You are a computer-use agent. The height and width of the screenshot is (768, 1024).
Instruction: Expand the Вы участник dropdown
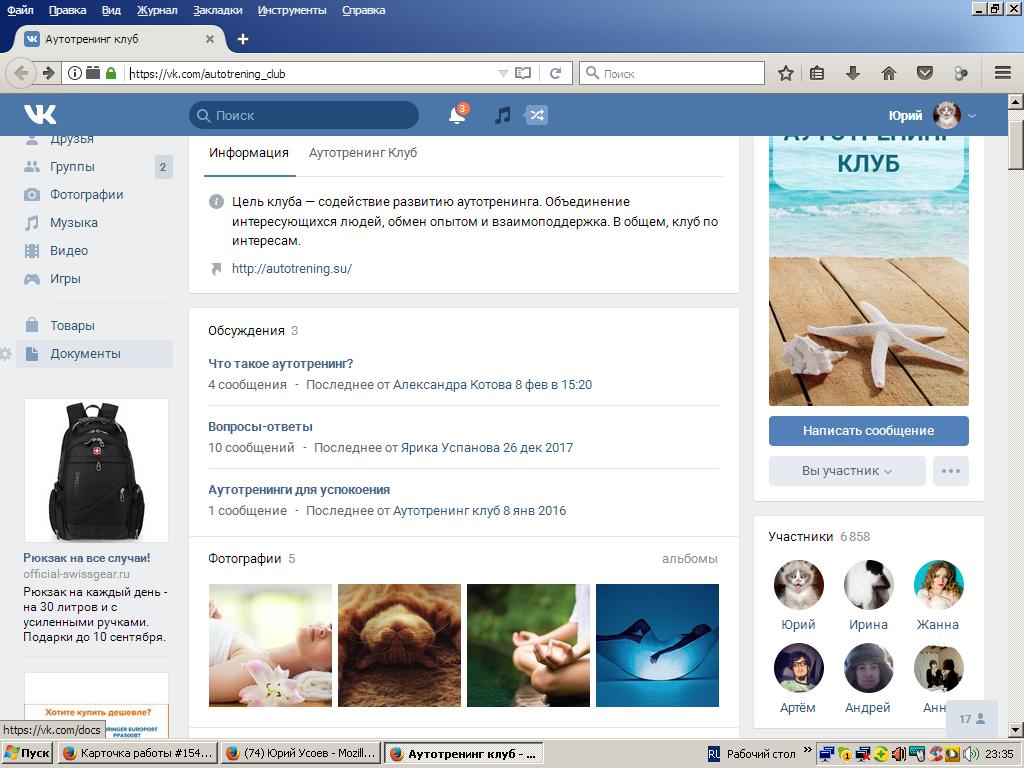point(847,471)
